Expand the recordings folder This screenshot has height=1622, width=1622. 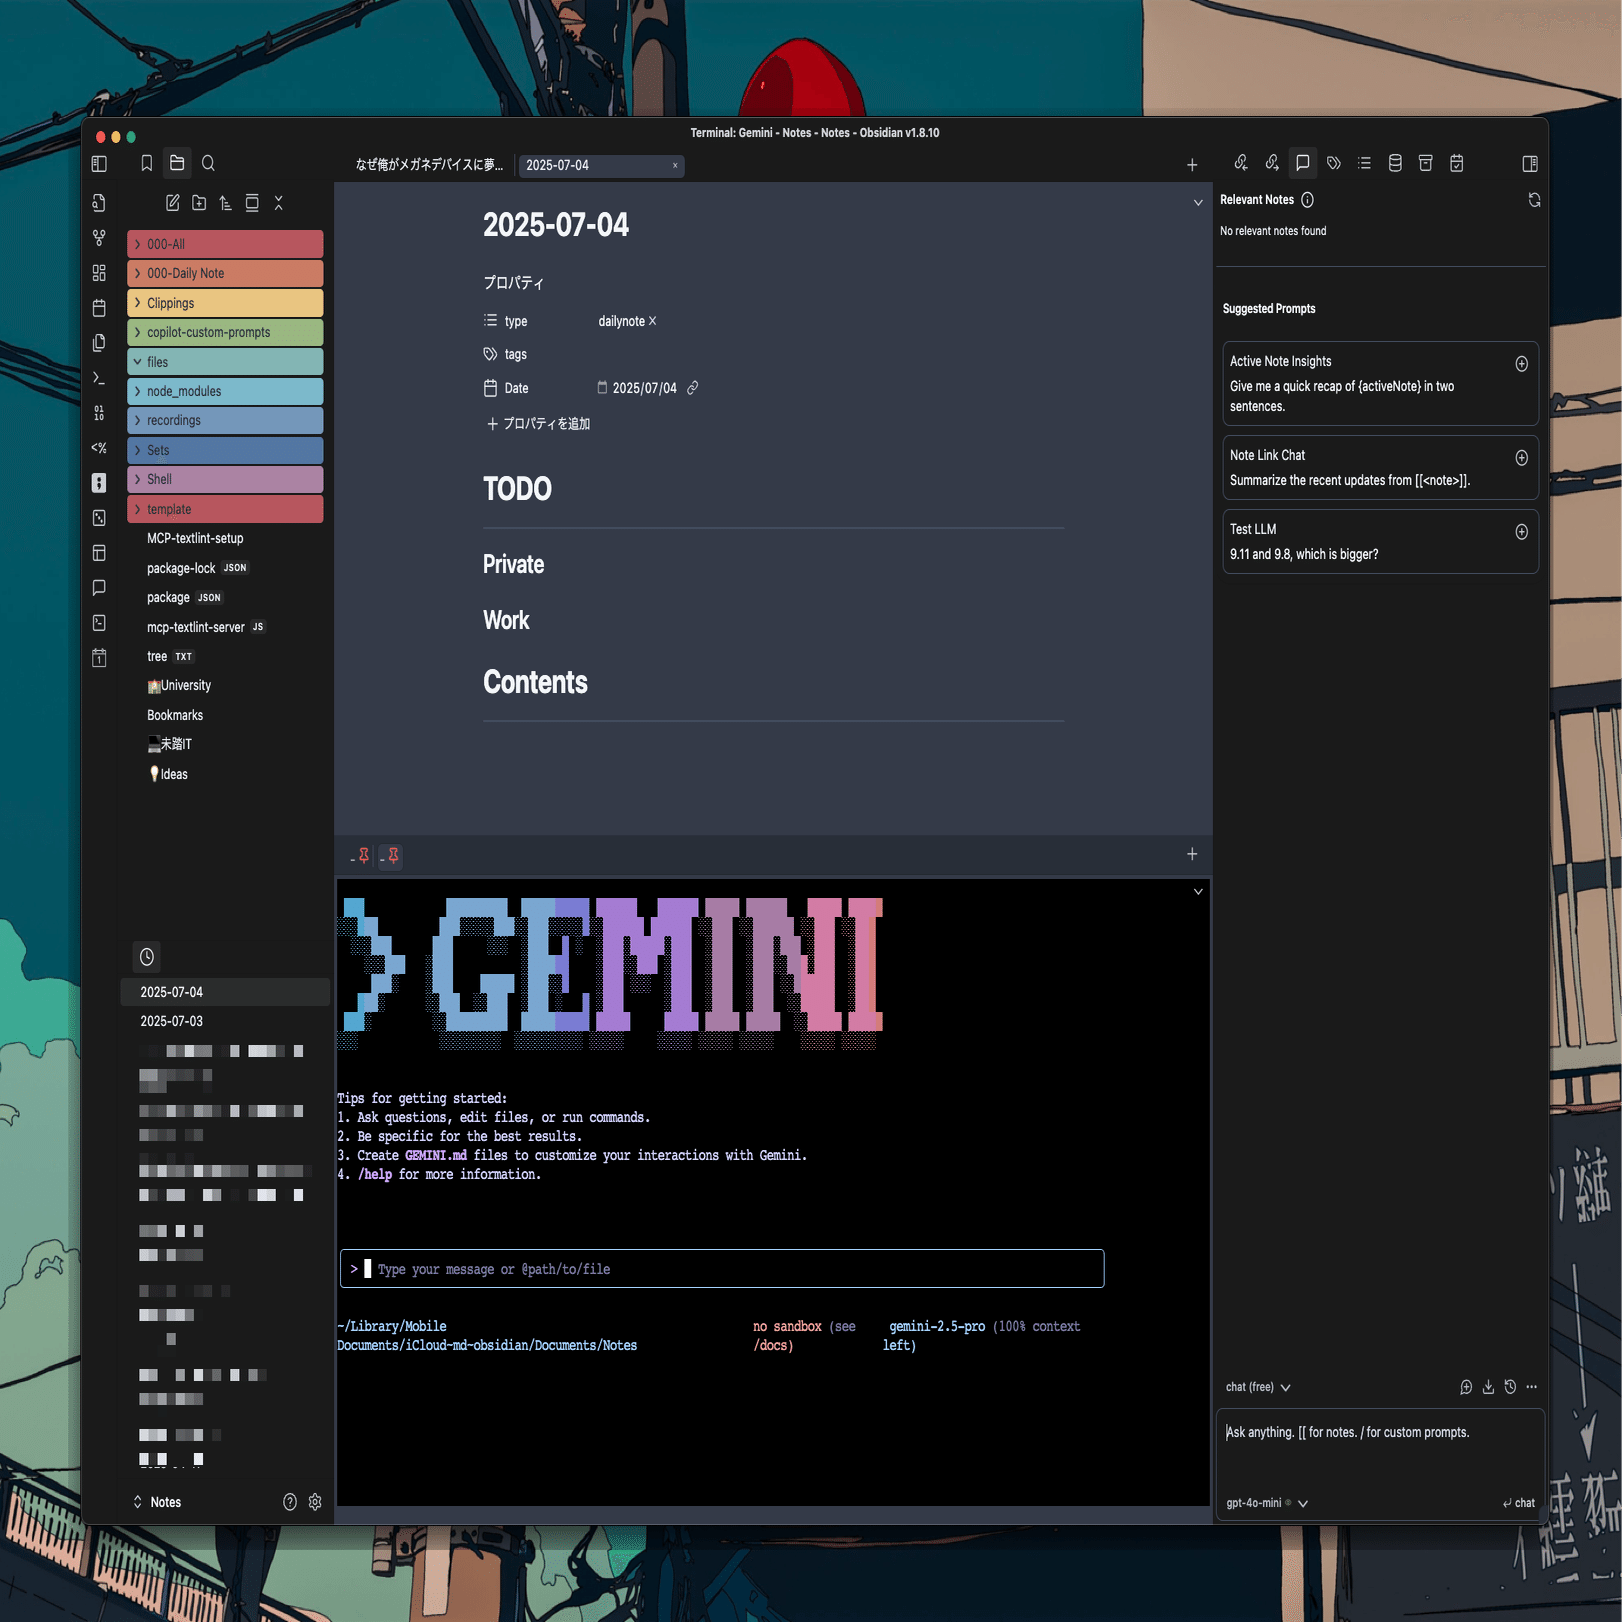[225, 421]
